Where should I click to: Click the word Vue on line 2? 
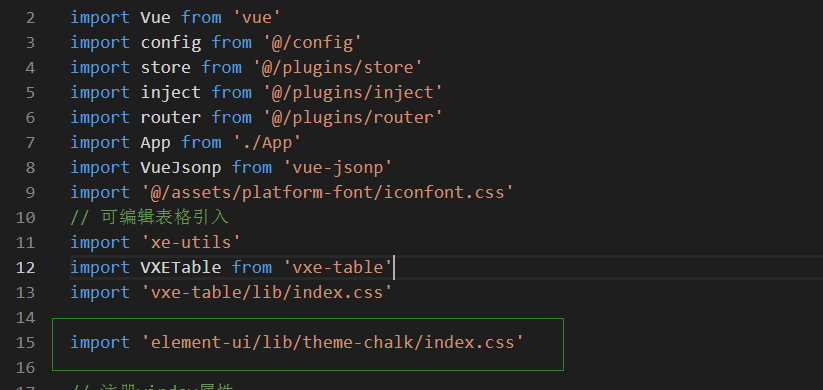[x=155, y=17]
